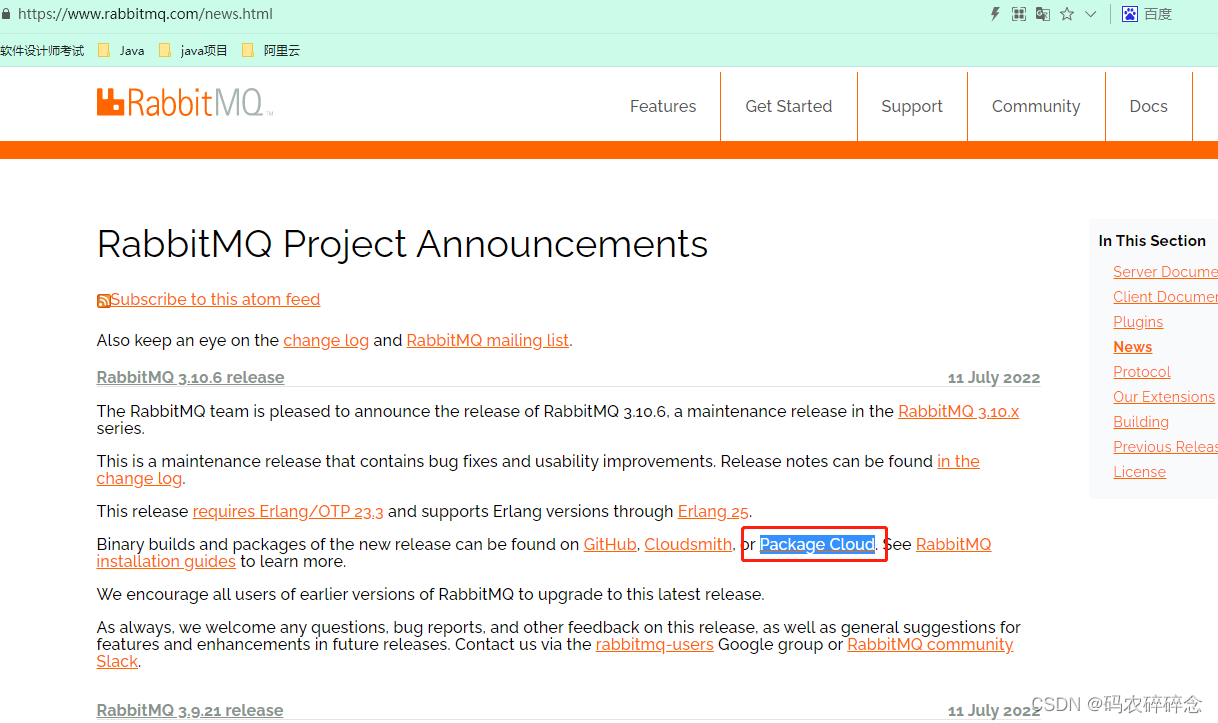Click the 'In This Section' sidebar heading
Viewport: 1218px width, 723px height.
click(x=1152, y=241)
